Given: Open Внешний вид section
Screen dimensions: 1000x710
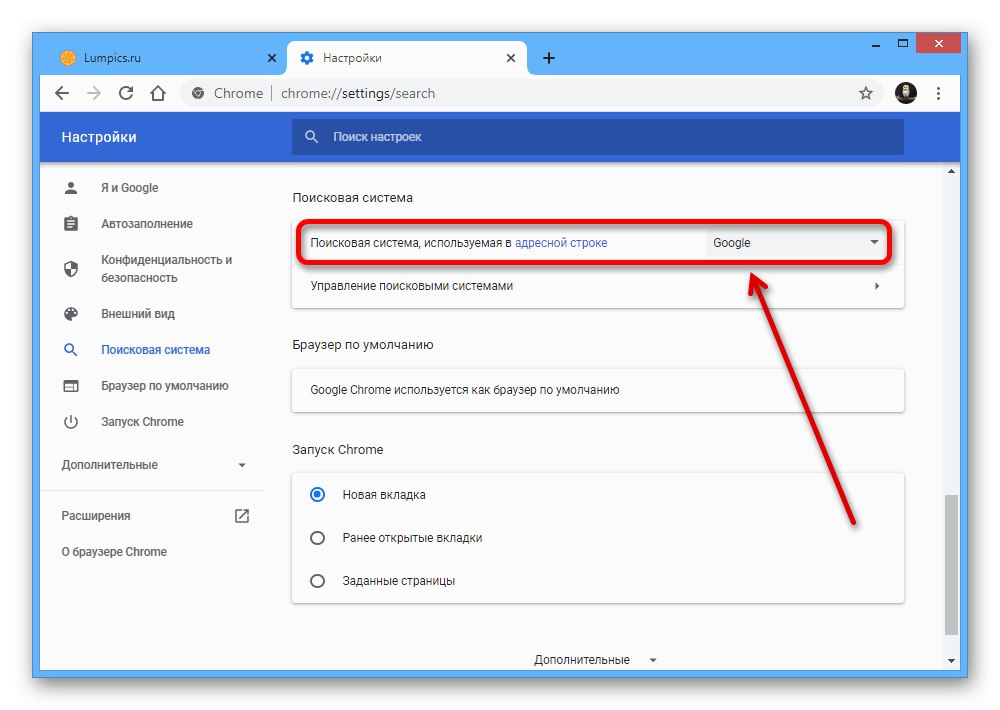Looking at the screenshot, I should tap(138, 314).
